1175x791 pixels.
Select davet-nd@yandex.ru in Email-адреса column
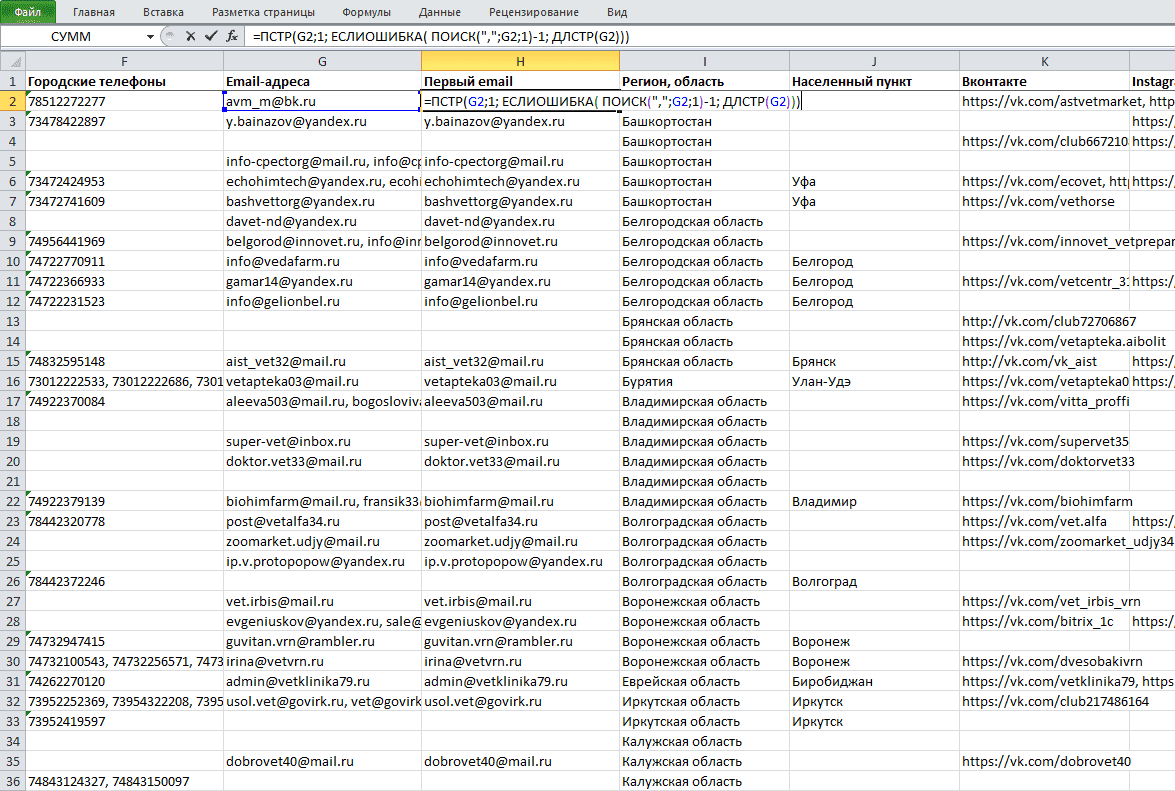click(322, 222)
